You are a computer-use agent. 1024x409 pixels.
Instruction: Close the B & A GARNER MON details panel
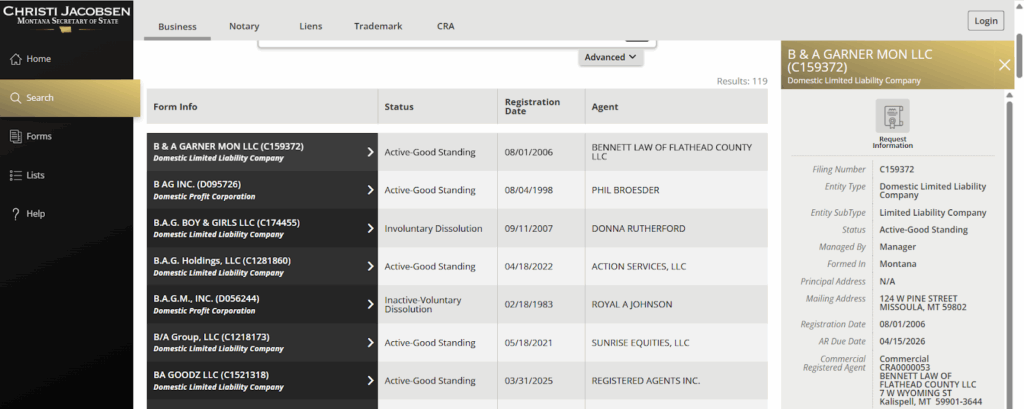[1004, 65]
